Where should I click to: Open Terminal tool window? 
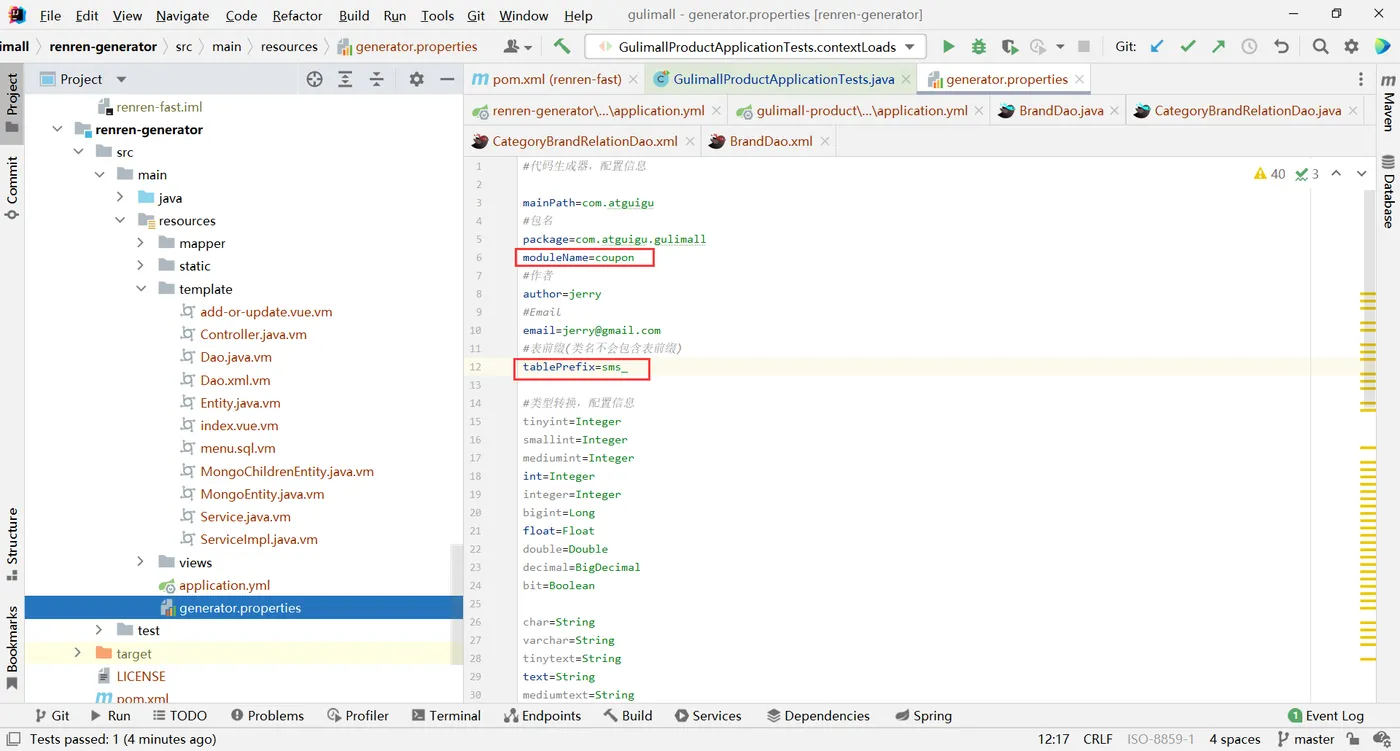pos(445,716)
